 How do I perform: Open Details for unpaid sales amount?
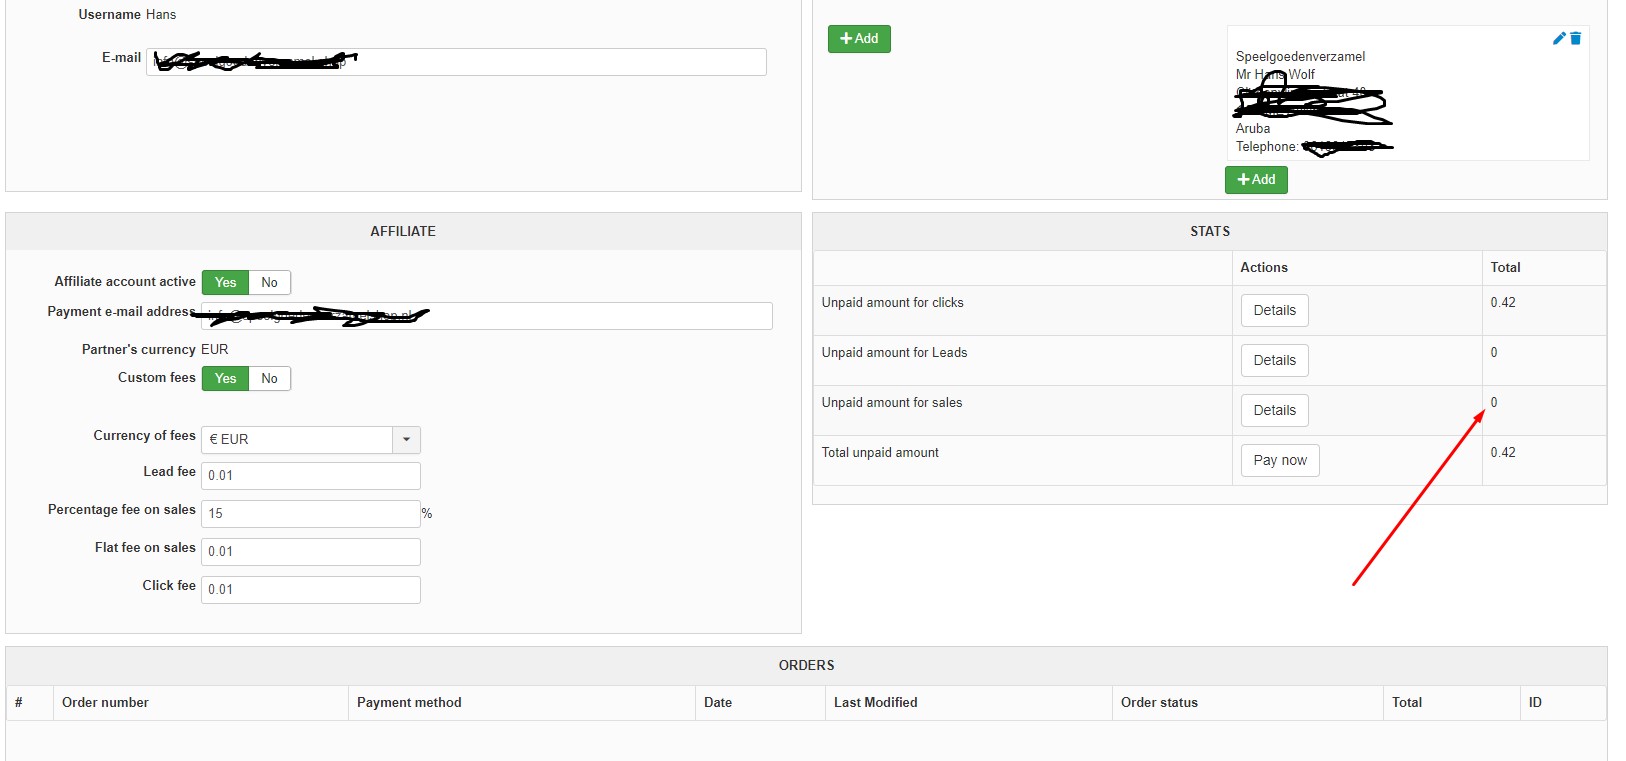coord(1274,411)
